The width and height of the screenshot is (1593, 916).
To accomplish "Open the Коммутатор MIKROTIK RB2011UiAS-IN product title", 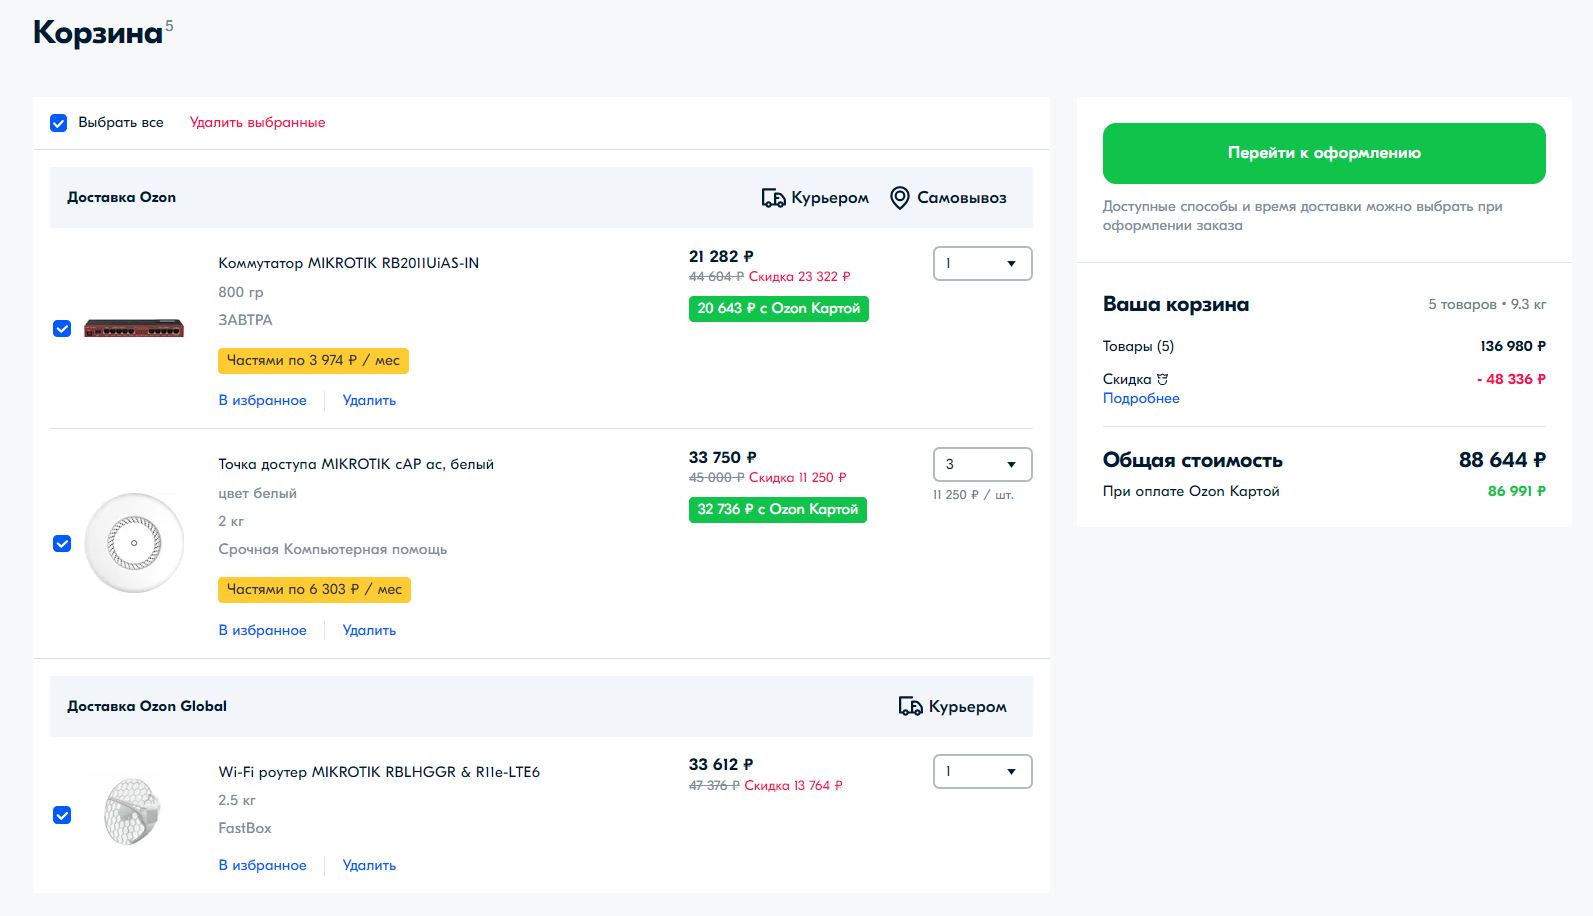I will click(349, 263).
